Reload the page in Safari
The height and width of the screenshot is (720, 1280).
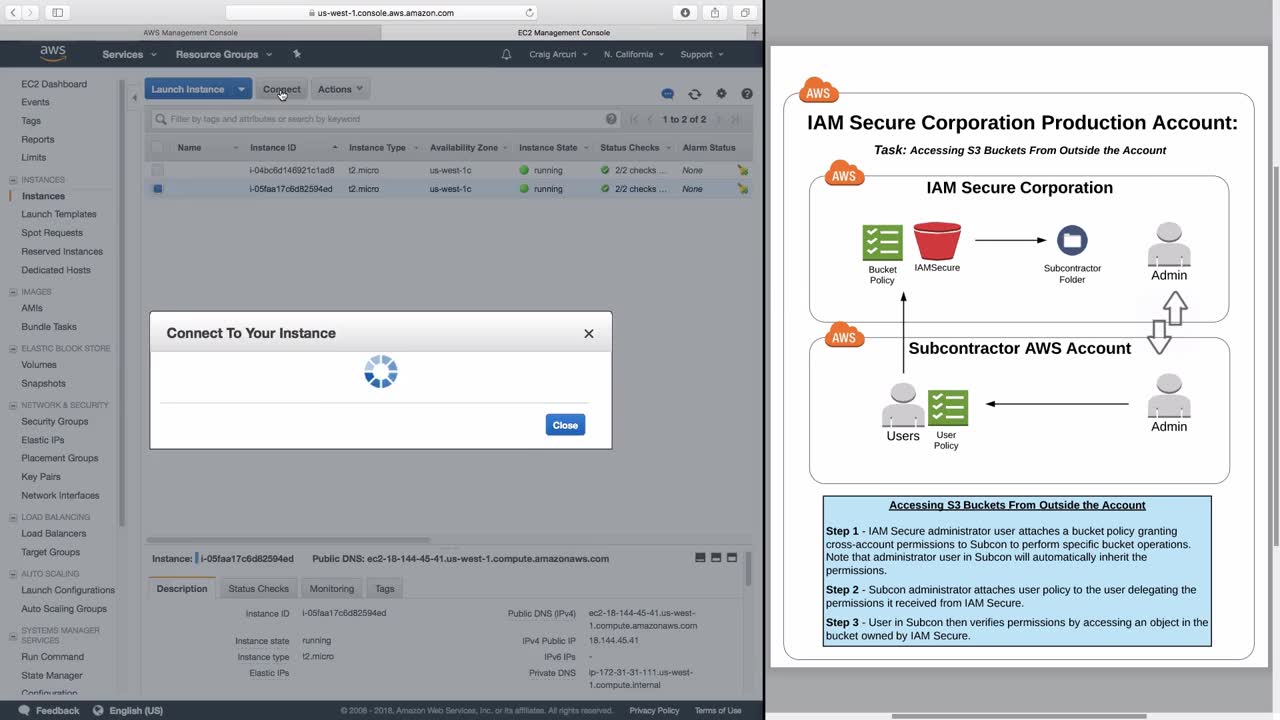[529, 13]
